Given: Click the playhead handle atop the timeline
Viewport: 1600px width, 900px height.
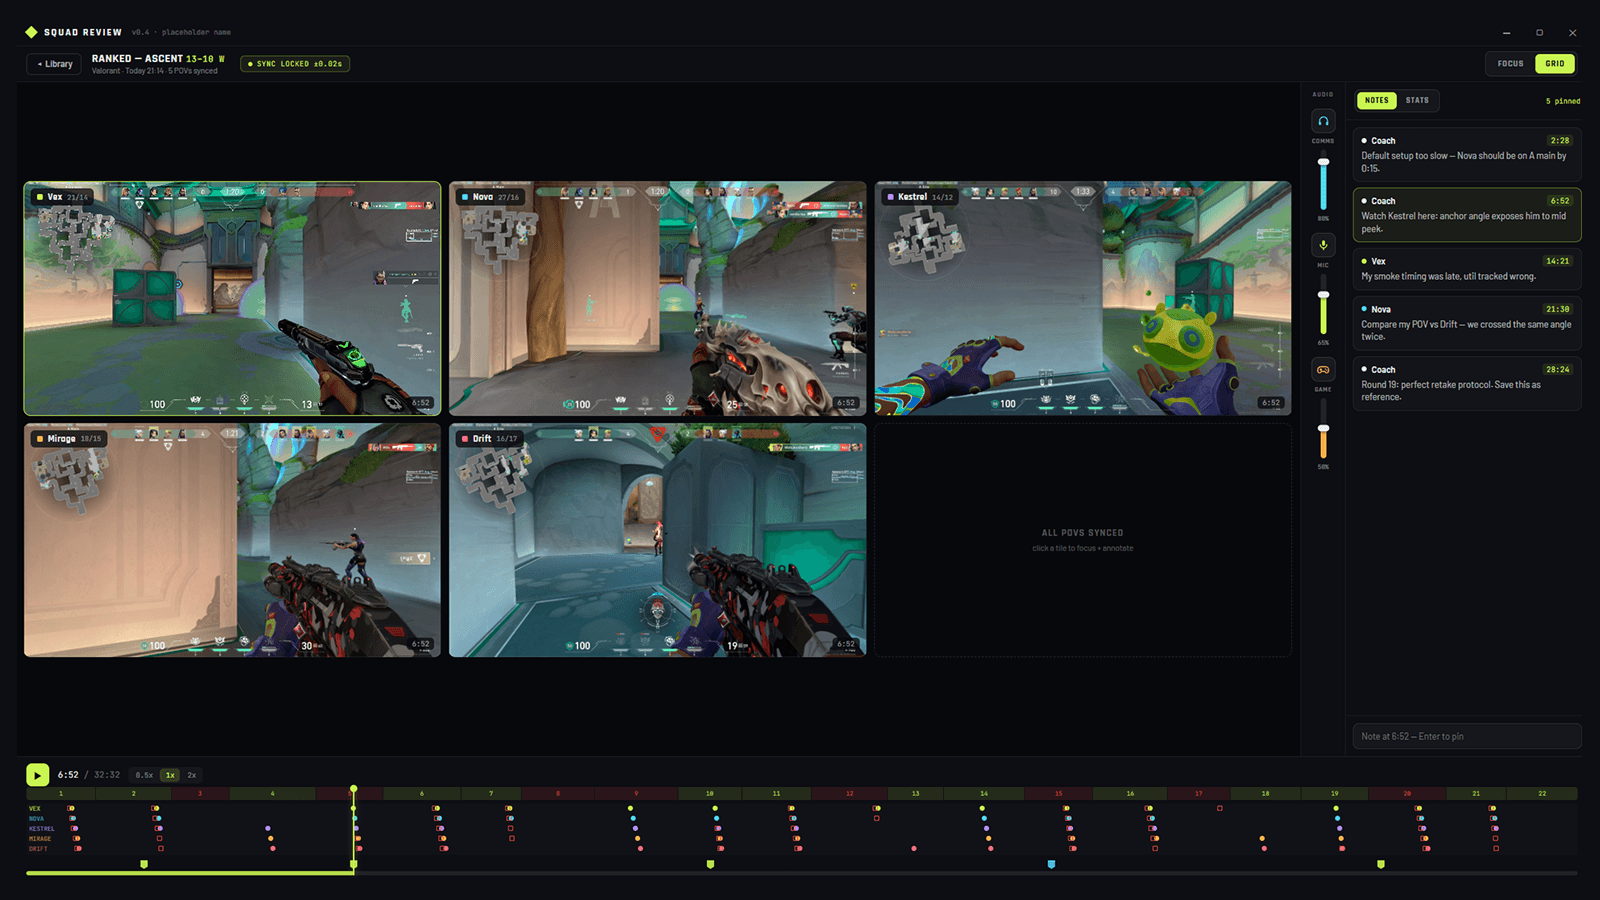Looking at the screenshot, I should [354, 789].
